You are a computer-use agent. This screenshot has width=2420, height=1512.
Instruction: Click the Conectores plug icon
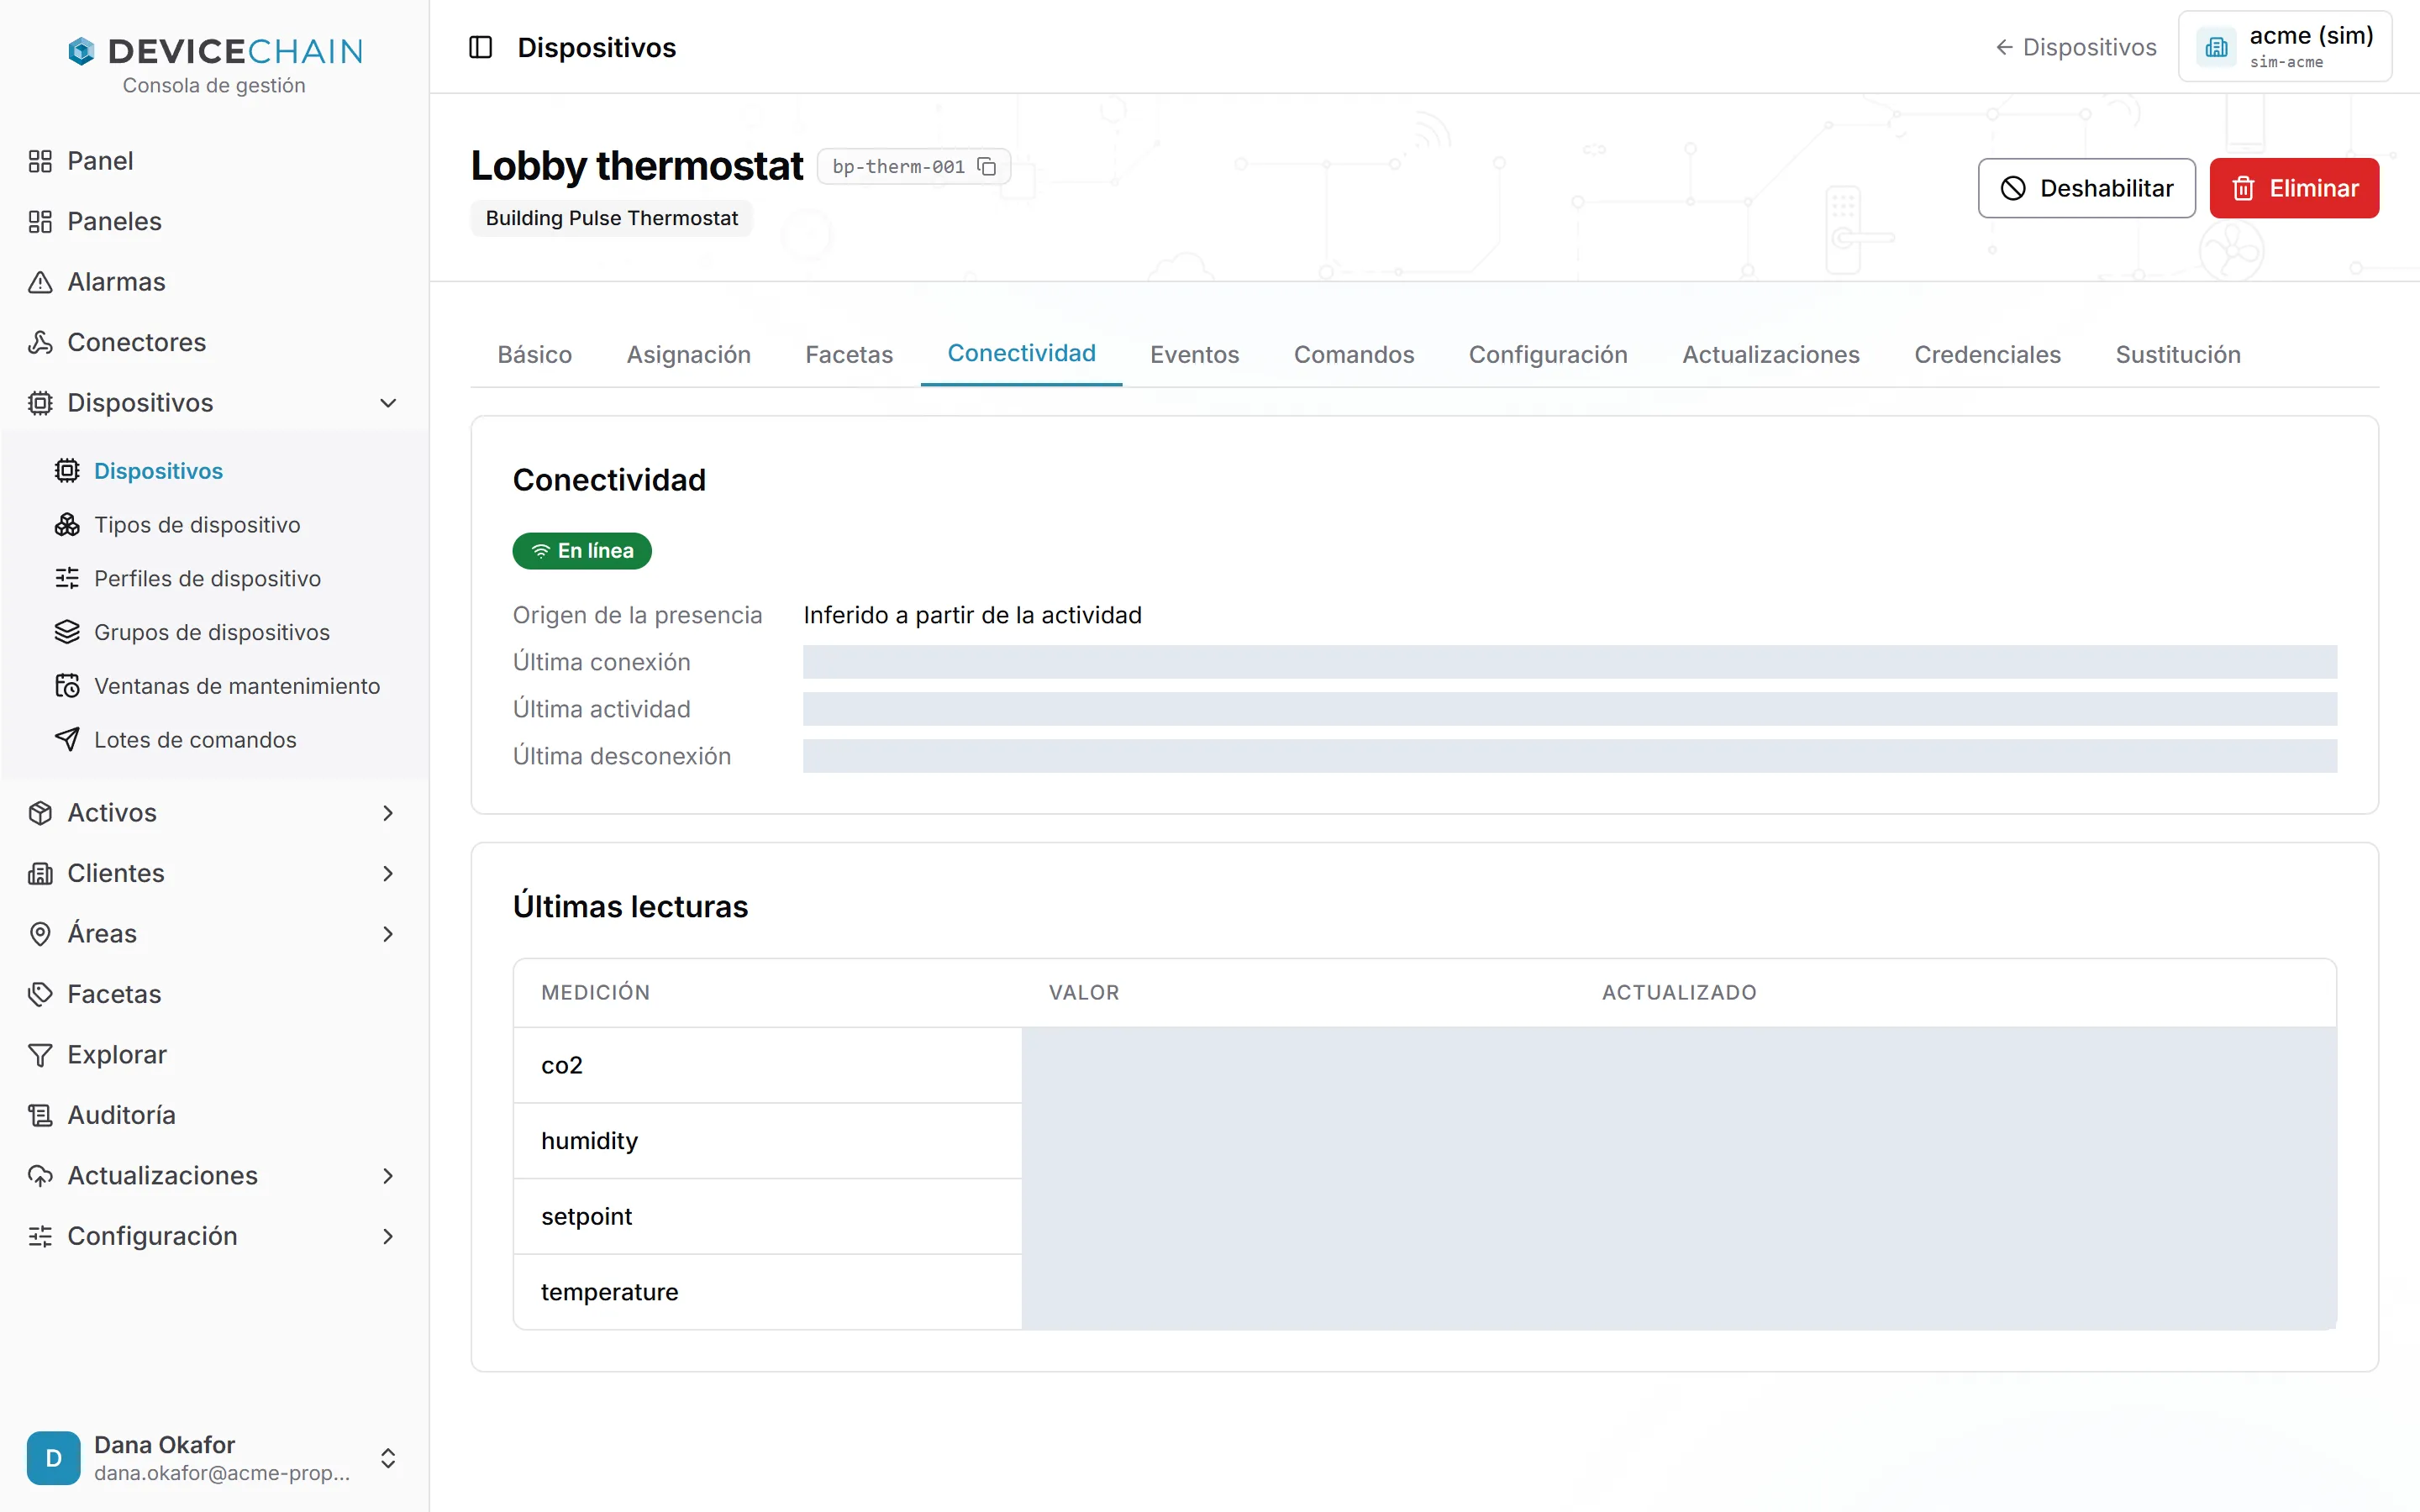(40, 342)
